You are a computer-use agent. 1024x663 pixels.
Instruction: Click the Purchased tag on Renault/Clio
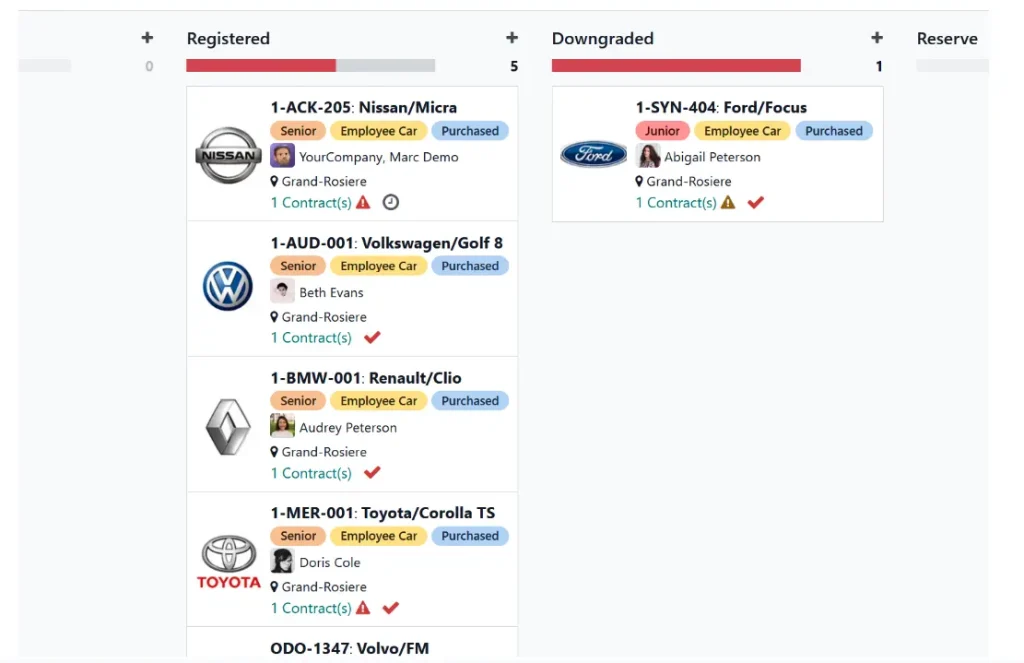pos(470,400)
